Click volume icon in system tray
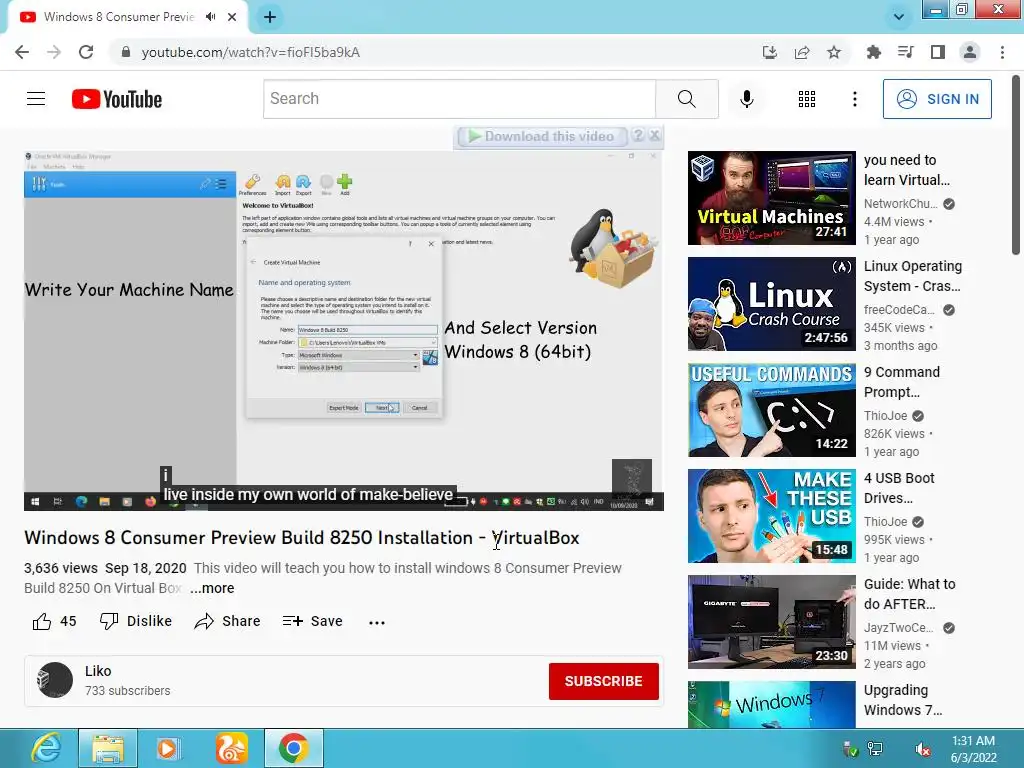The image size is (1024, 768). [923, 750]
